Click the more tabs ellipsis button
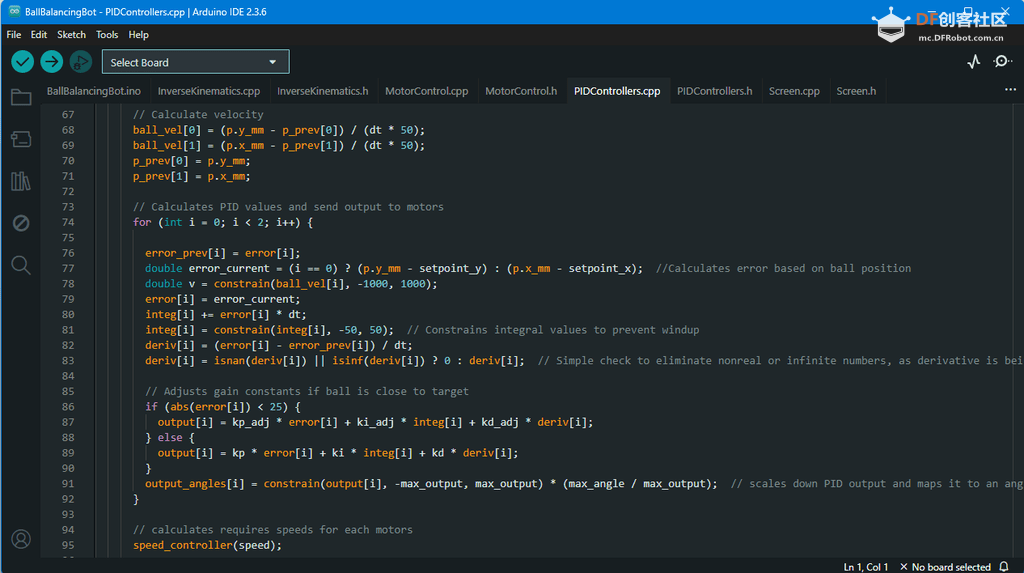The height and width of the screenshot is (573, 1024). pos(1010,90)
